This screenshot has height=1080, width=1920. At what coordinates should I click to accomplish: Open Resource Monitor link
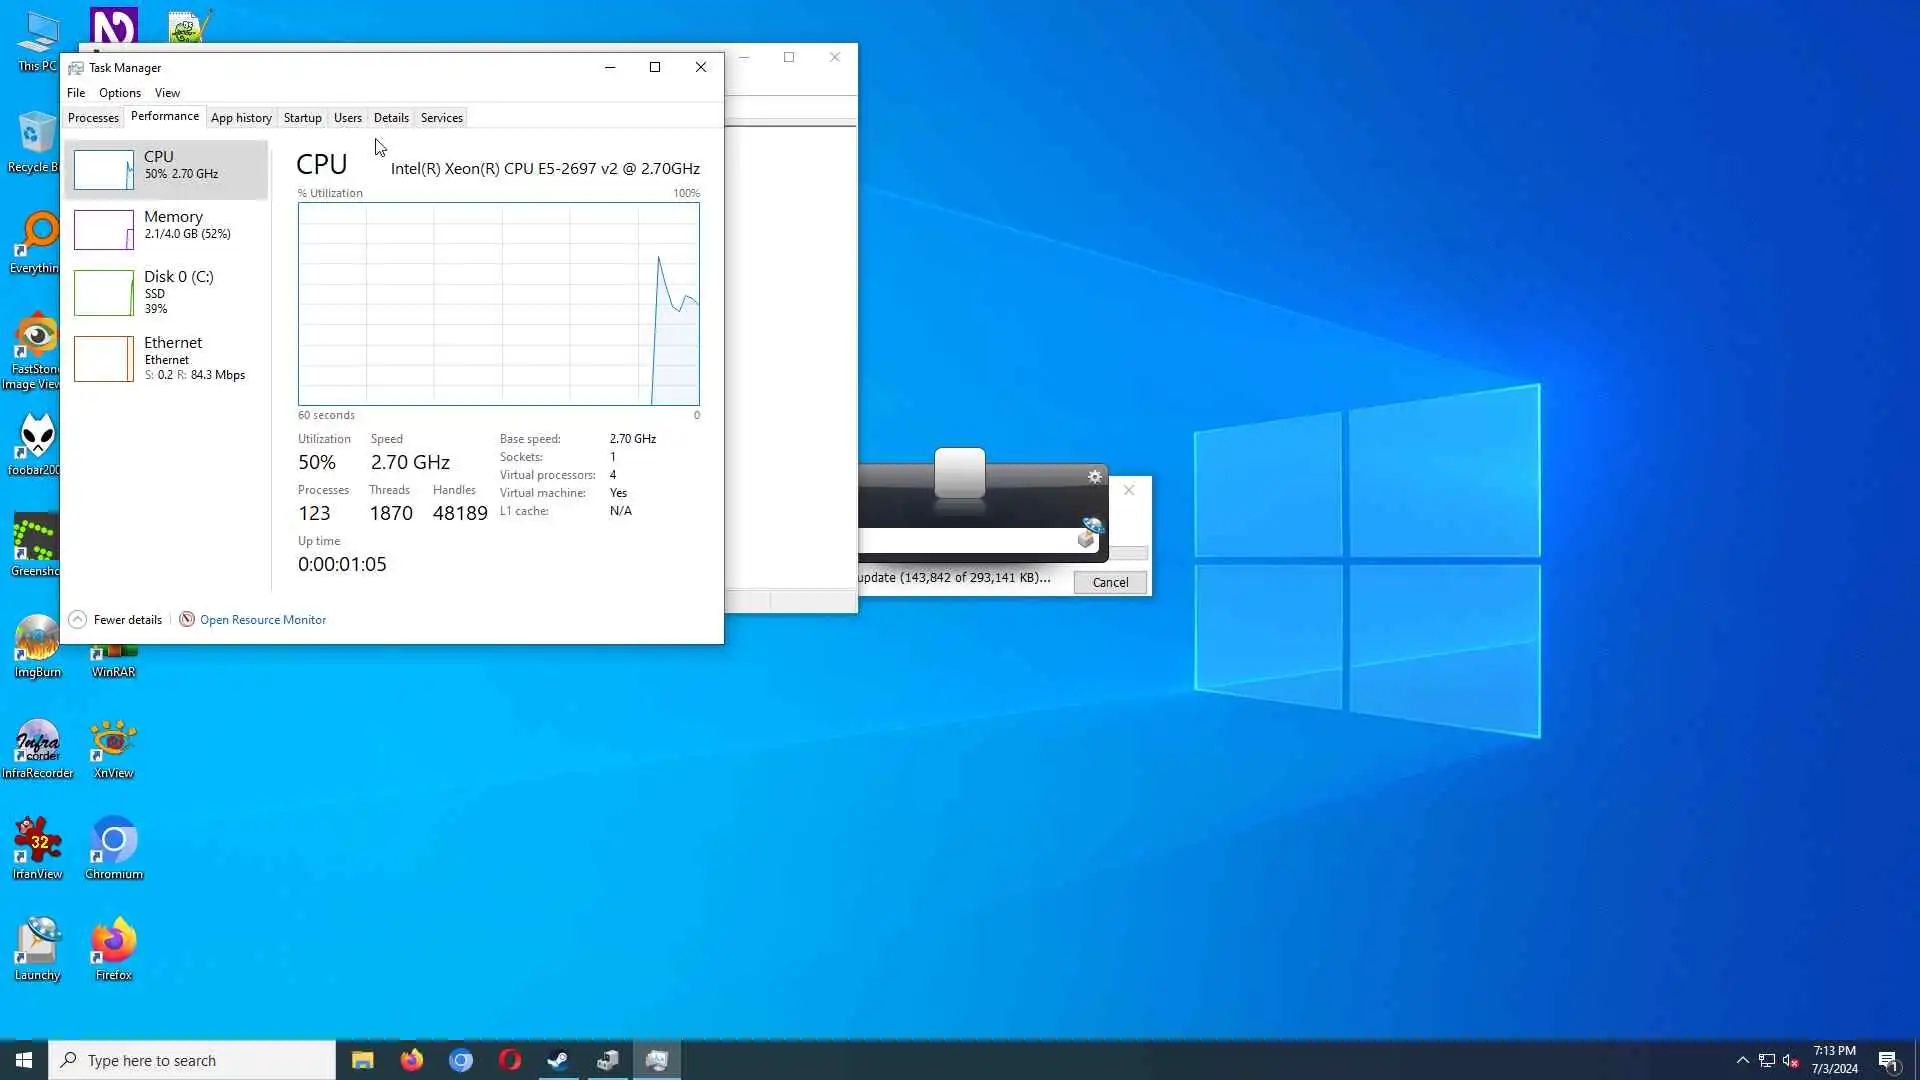[x=262, y=620]
